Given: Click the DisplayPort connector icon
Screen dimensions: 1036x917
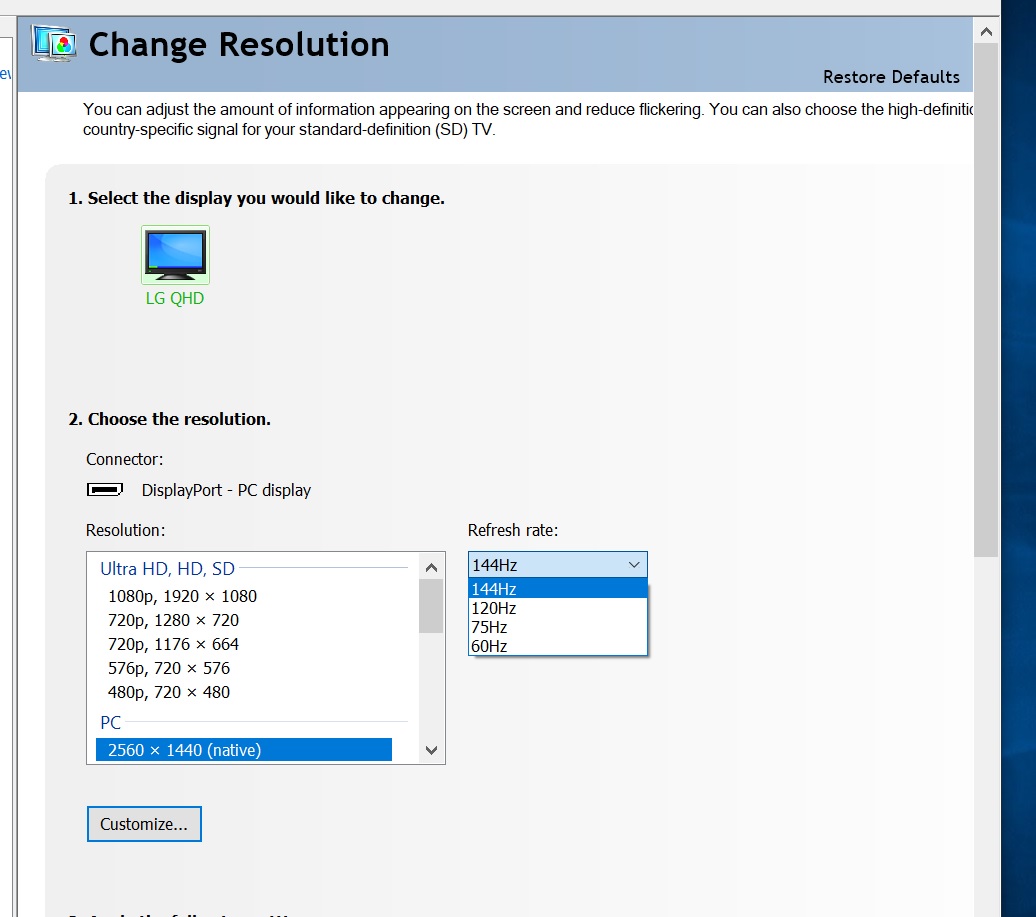Looking at the screenshot, I should click(x=105, y=490).
